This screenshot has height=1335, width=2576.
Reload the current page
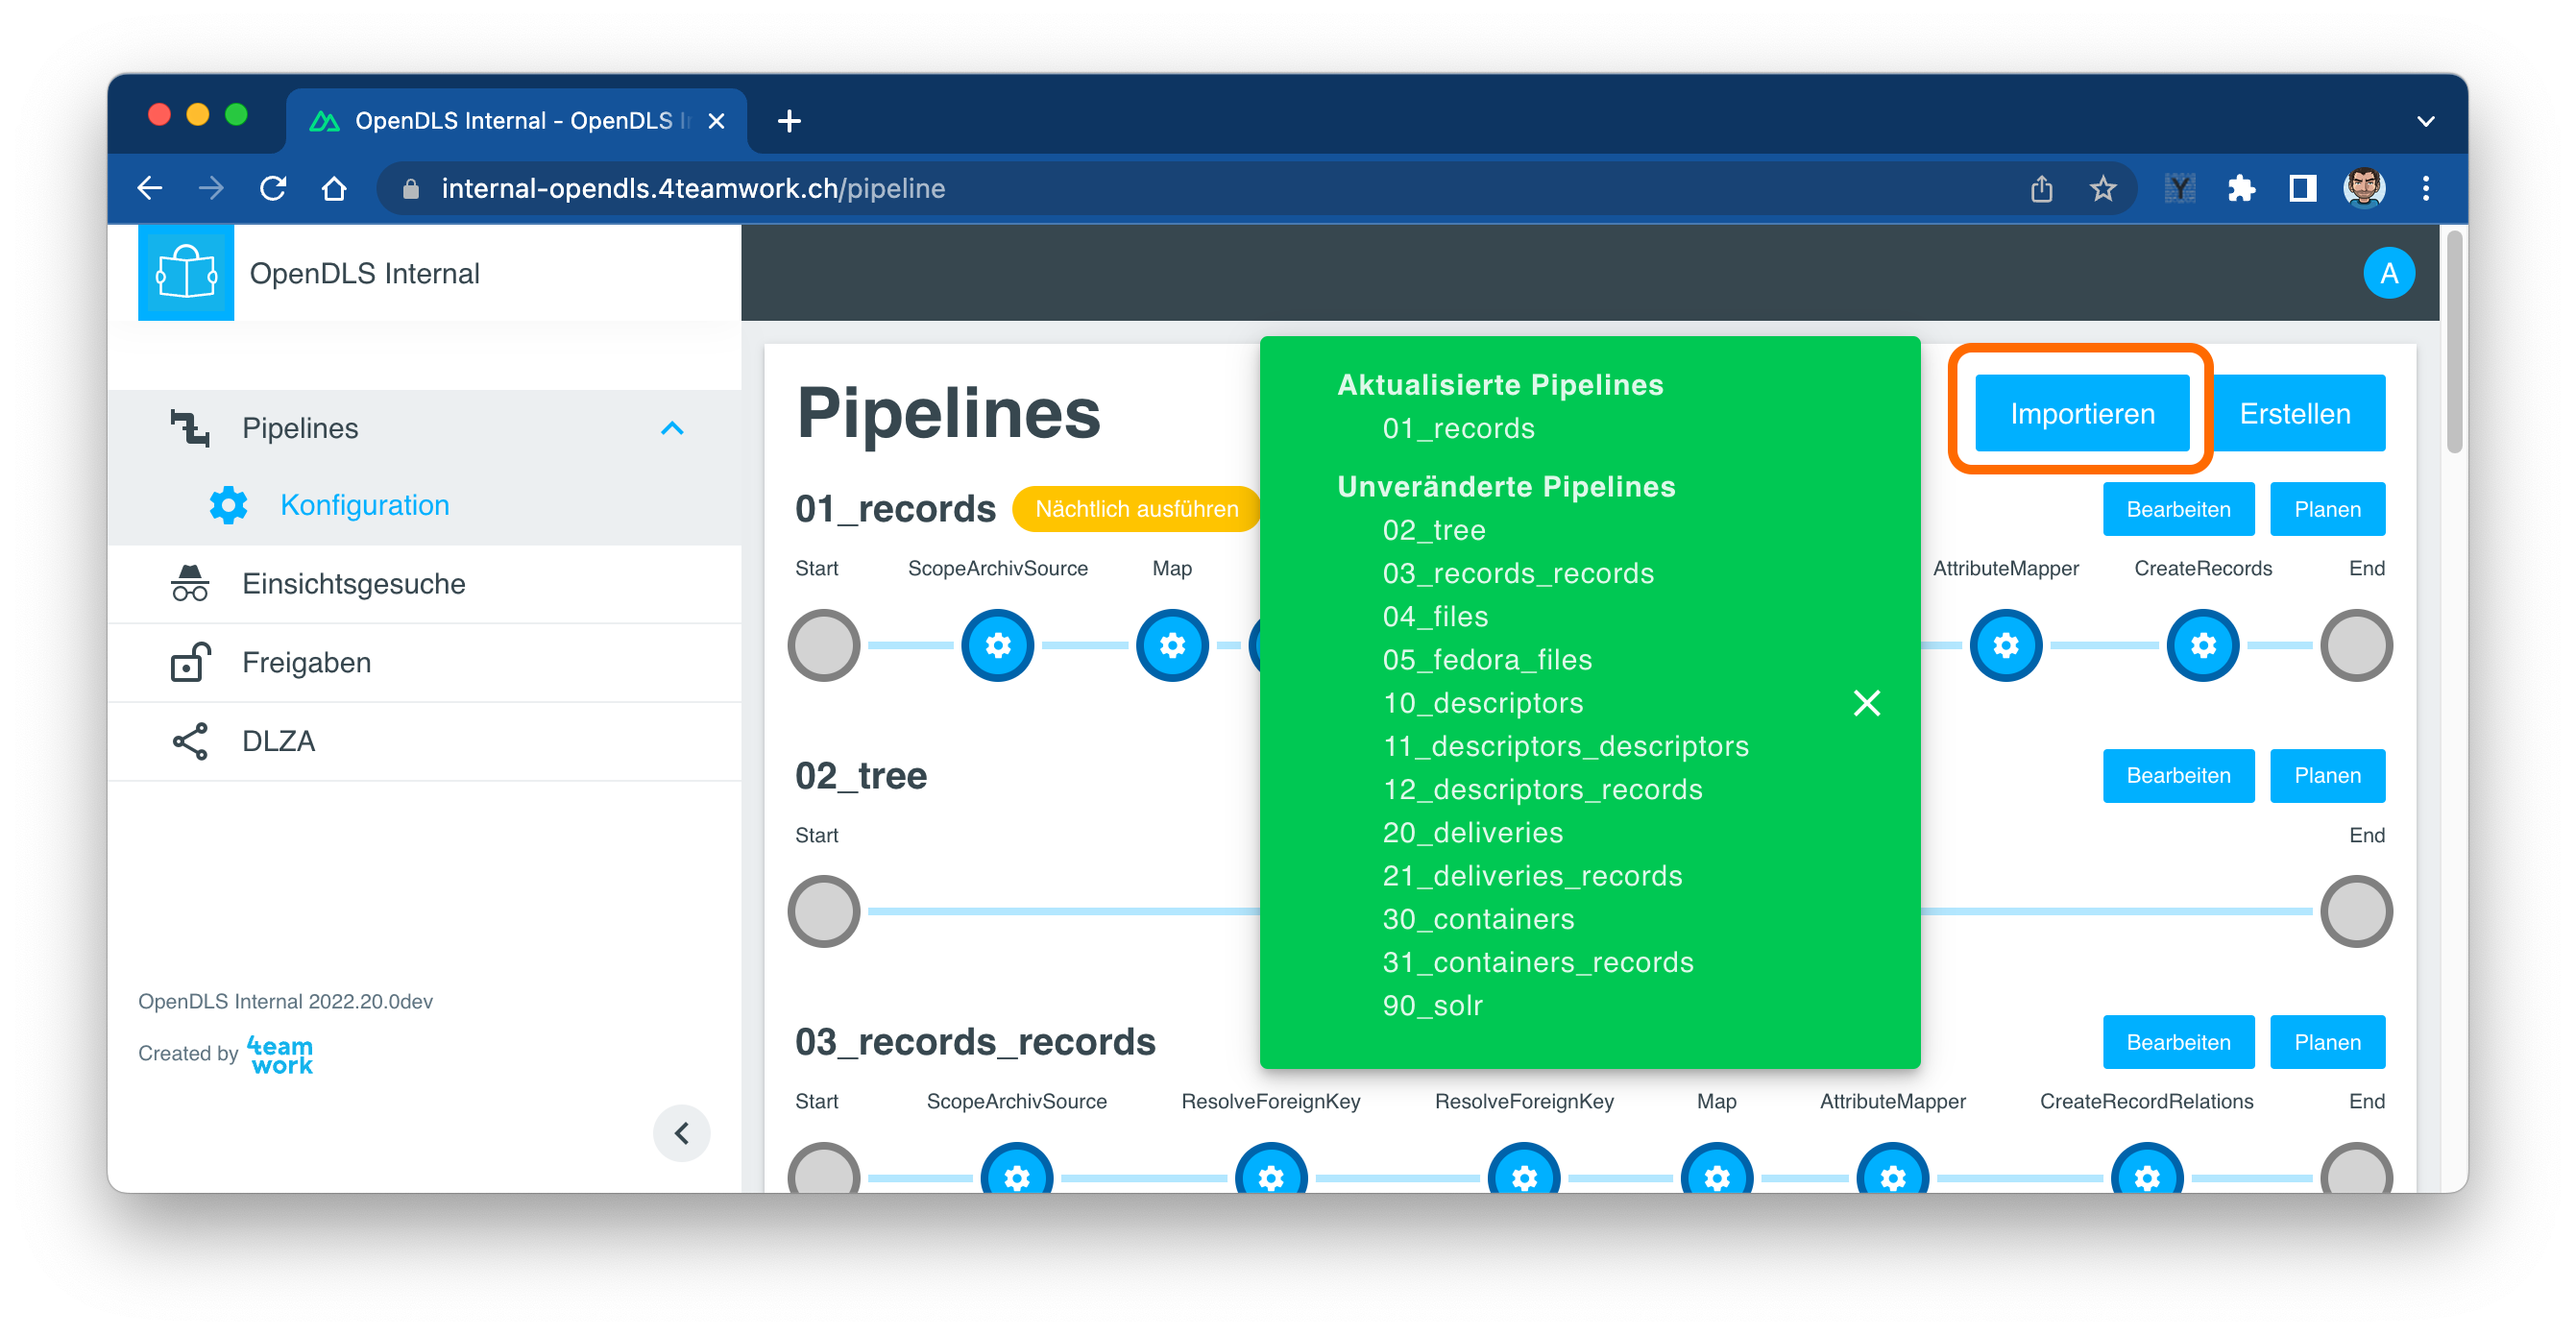tap(273, 188)
